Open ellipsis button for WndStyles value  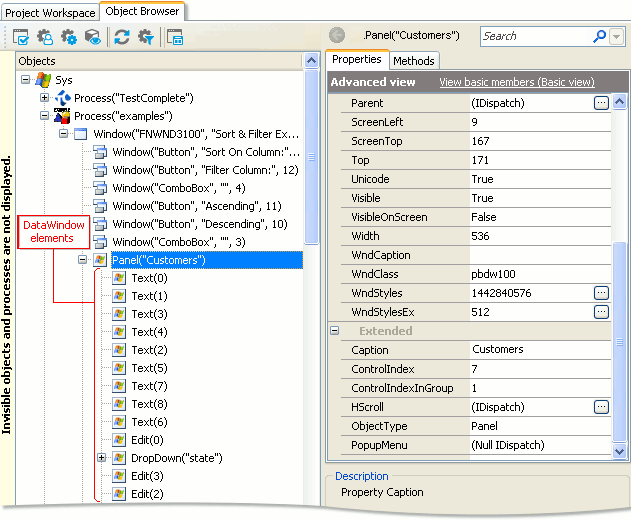601,293
